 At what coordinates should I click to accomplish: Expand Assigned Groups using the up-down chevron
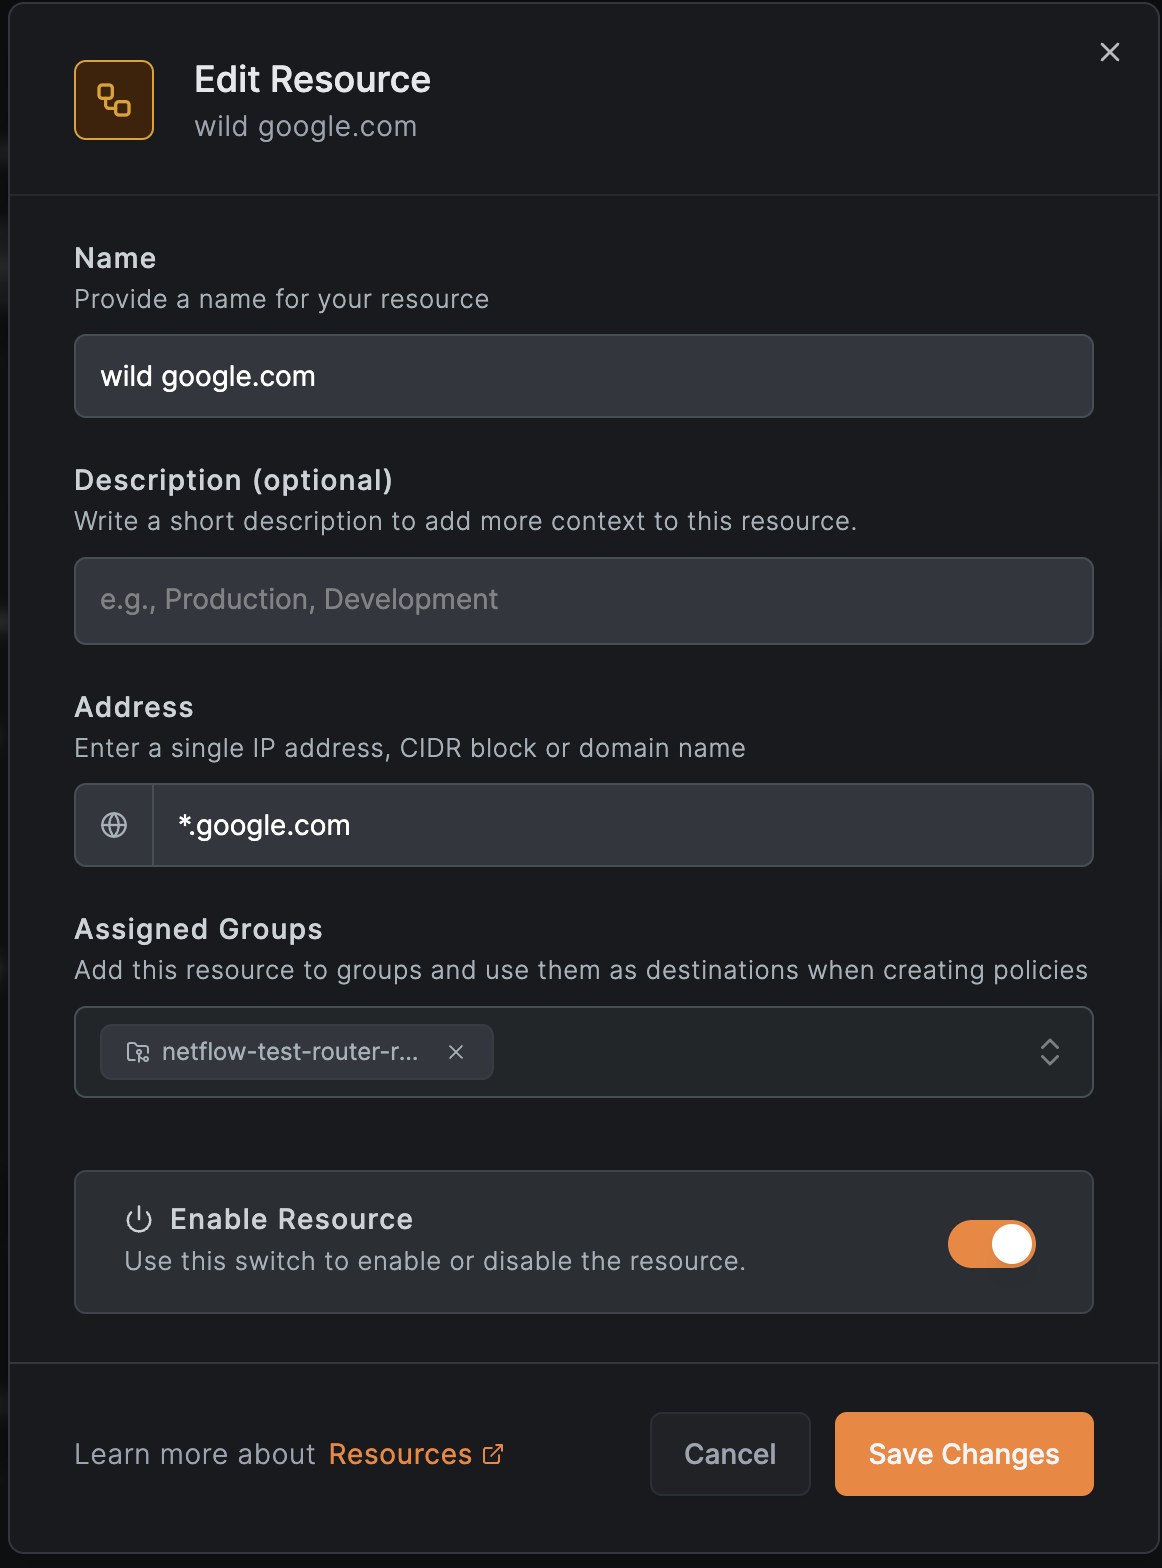click(1049, 1052)
